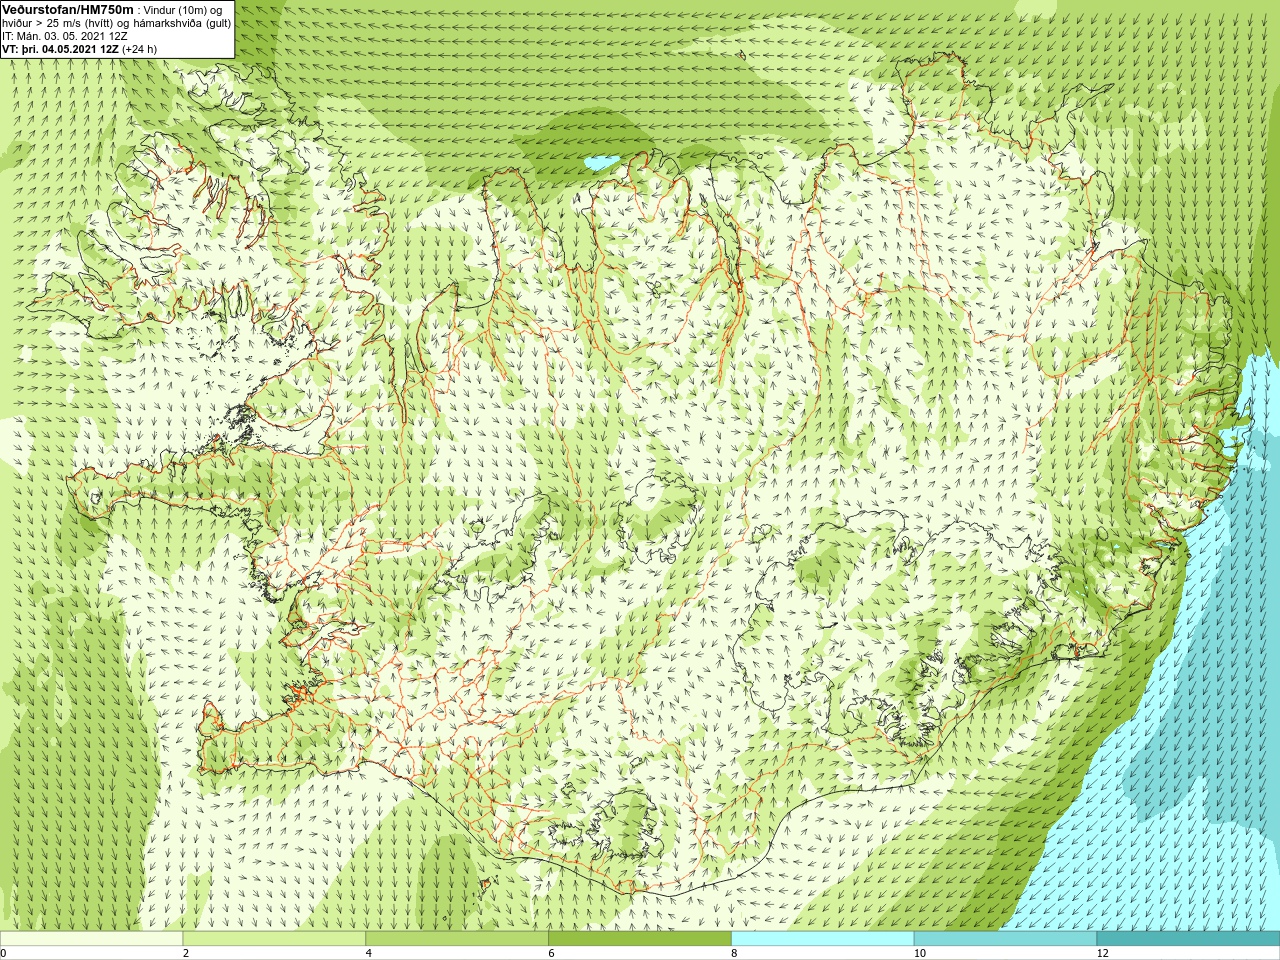This screenshot has height=960, width=1280.
Task: Click the legend label '0'
Action: (x=4, y=953)
